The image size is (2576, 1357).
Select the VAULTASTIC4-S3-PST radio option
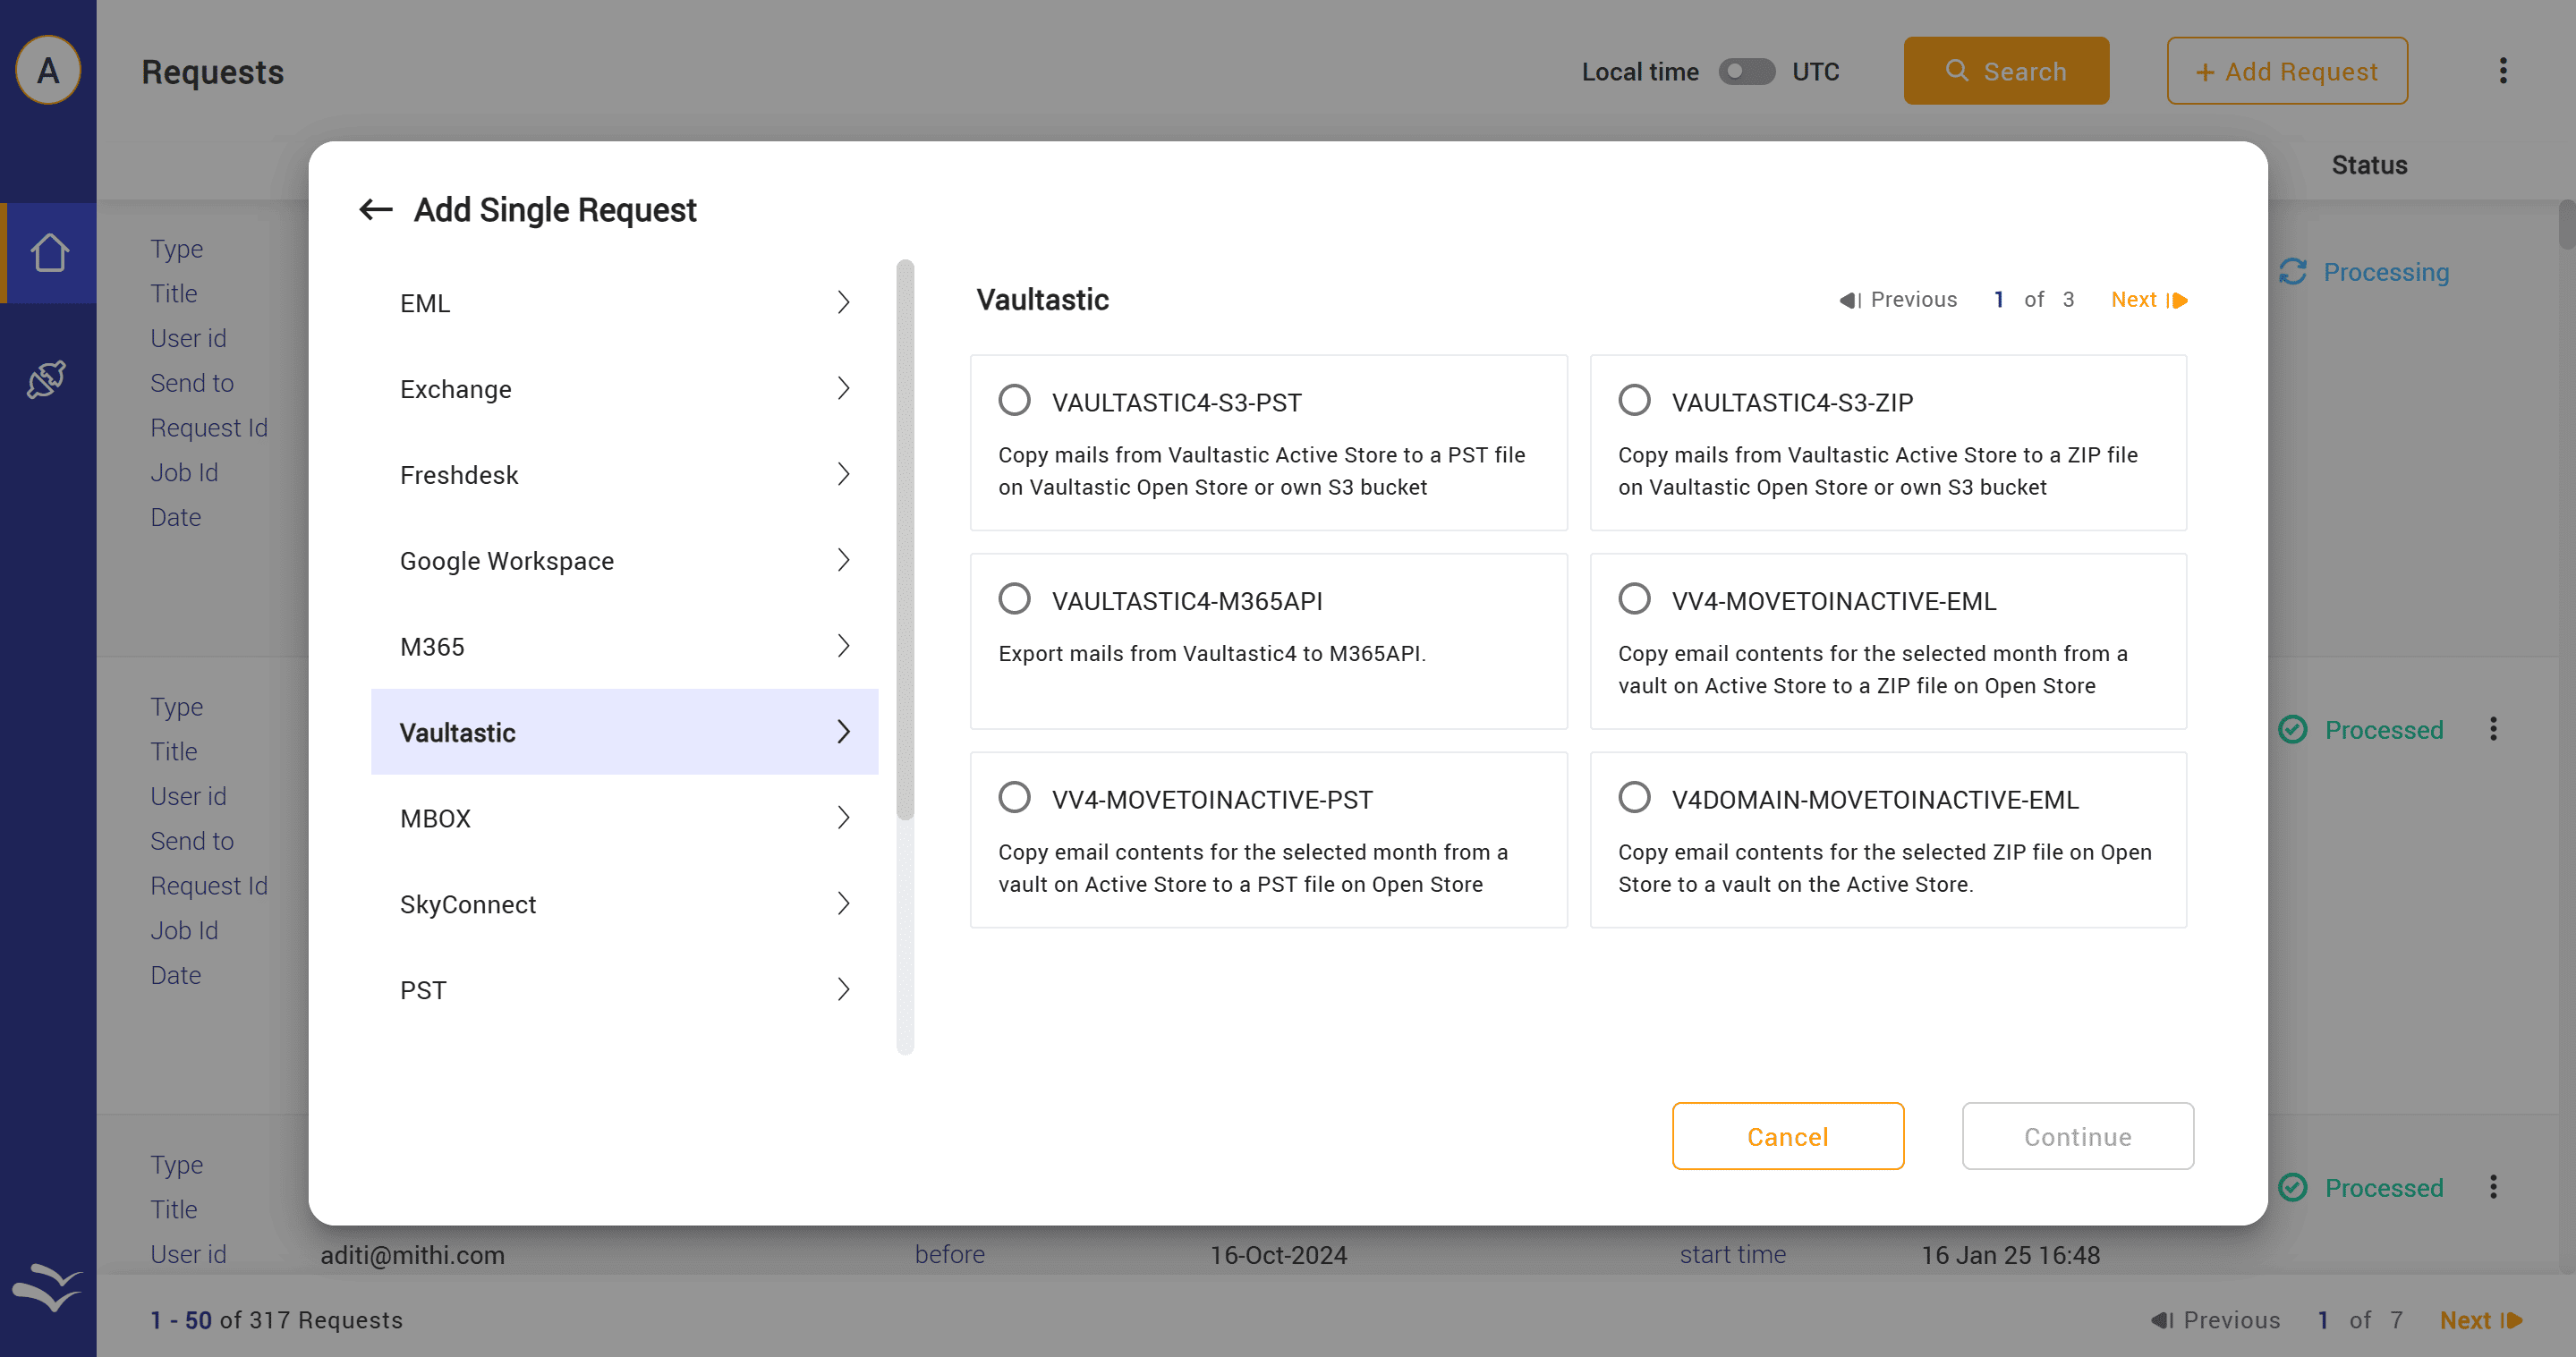coord(1014,401)
